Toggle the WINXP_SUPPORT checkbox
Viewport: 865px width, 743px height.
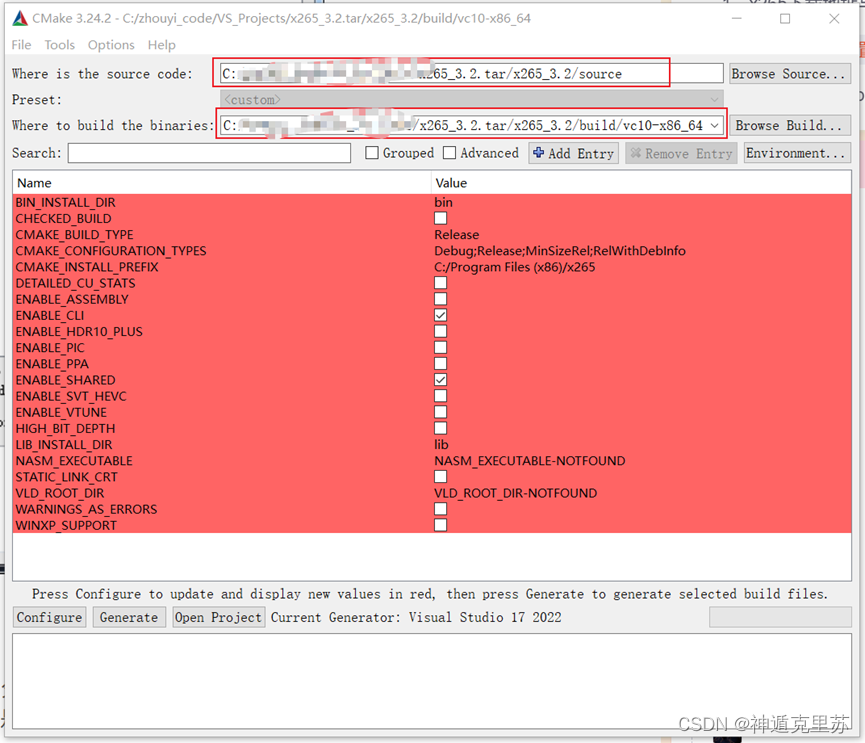pyautogui.click(x=440, y=525)
